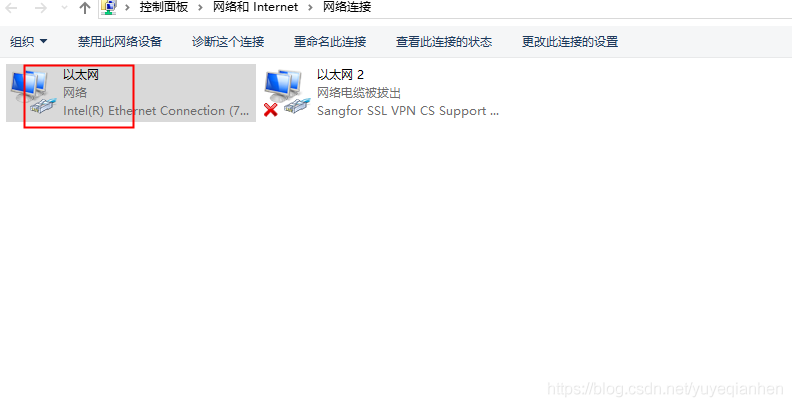Open the 组织 dropdown menu
The image size is (792, 407).
click(28, 41)
